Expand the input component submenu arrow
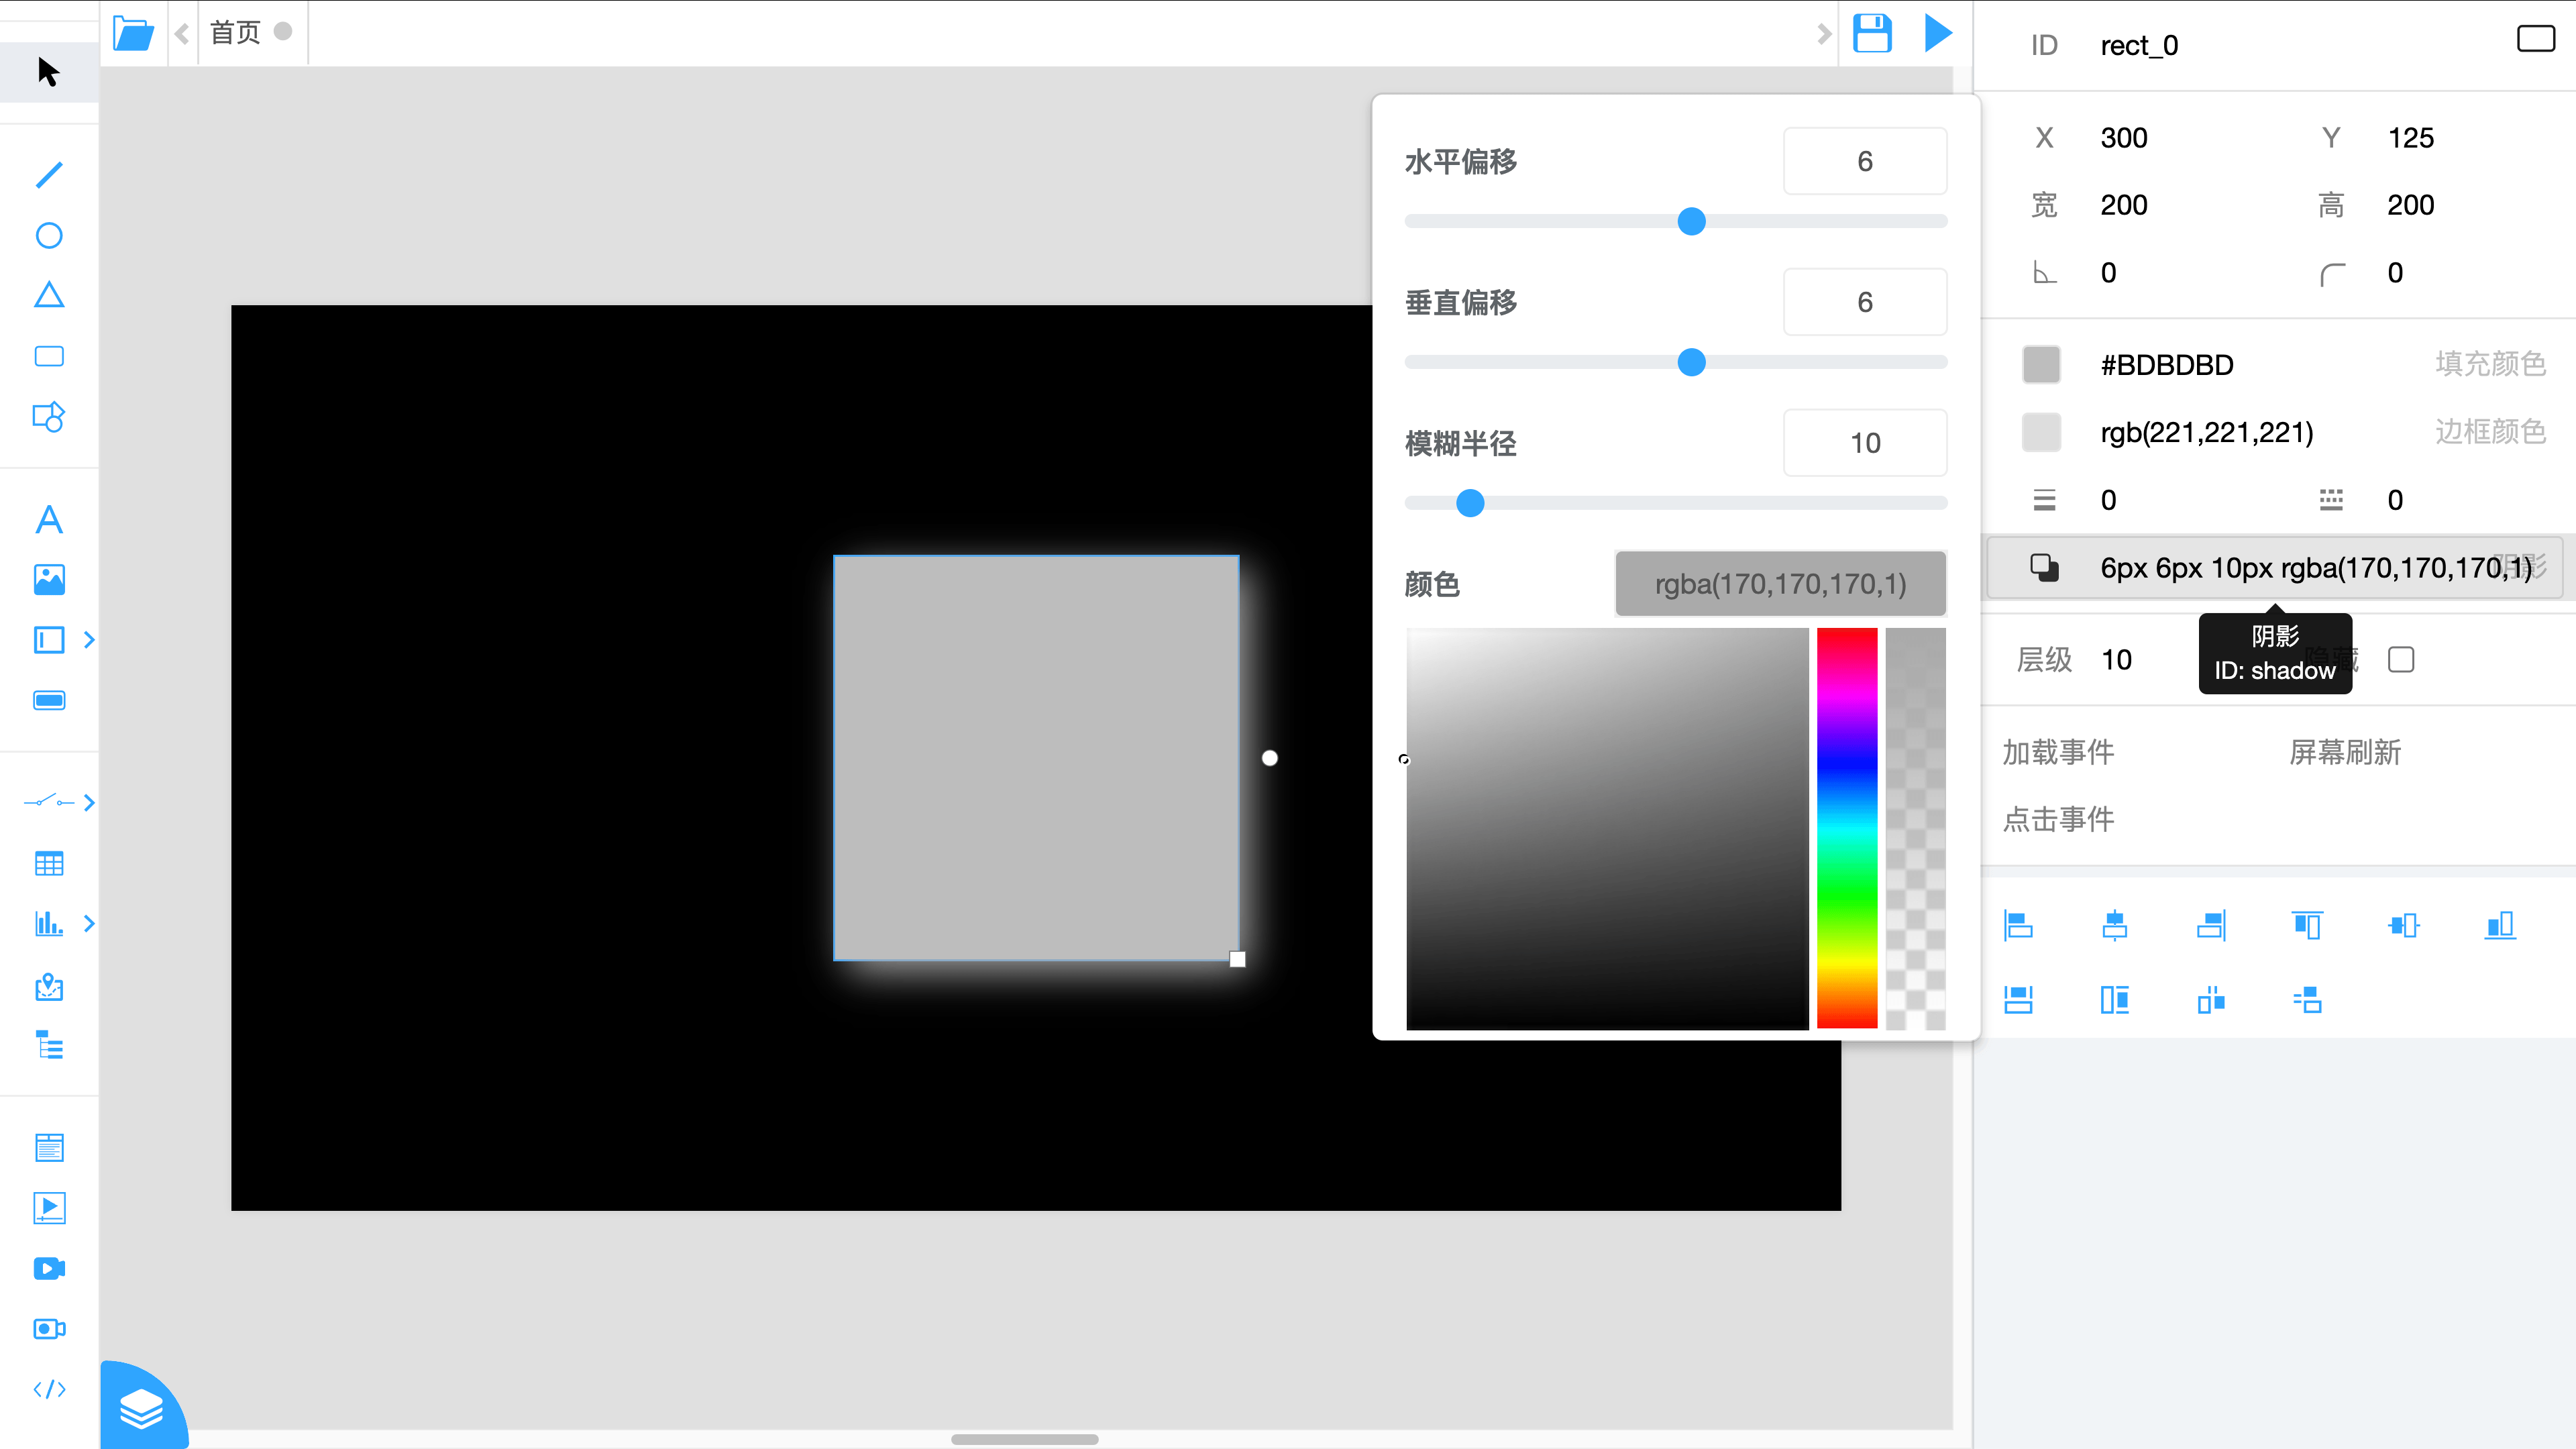This screenshot has height=1449, width=2576. pyautogui.click(x=89, y=640)
